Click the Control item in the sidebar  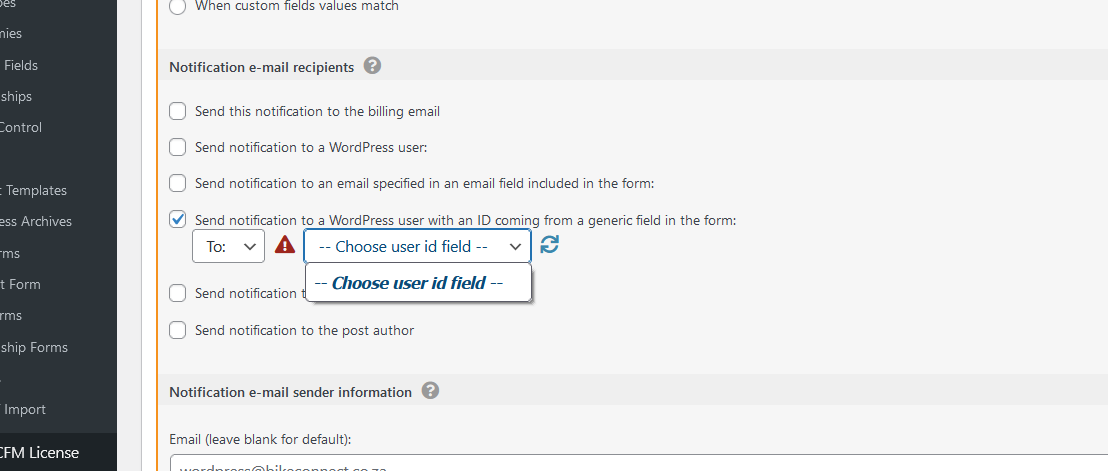point(21,127)
